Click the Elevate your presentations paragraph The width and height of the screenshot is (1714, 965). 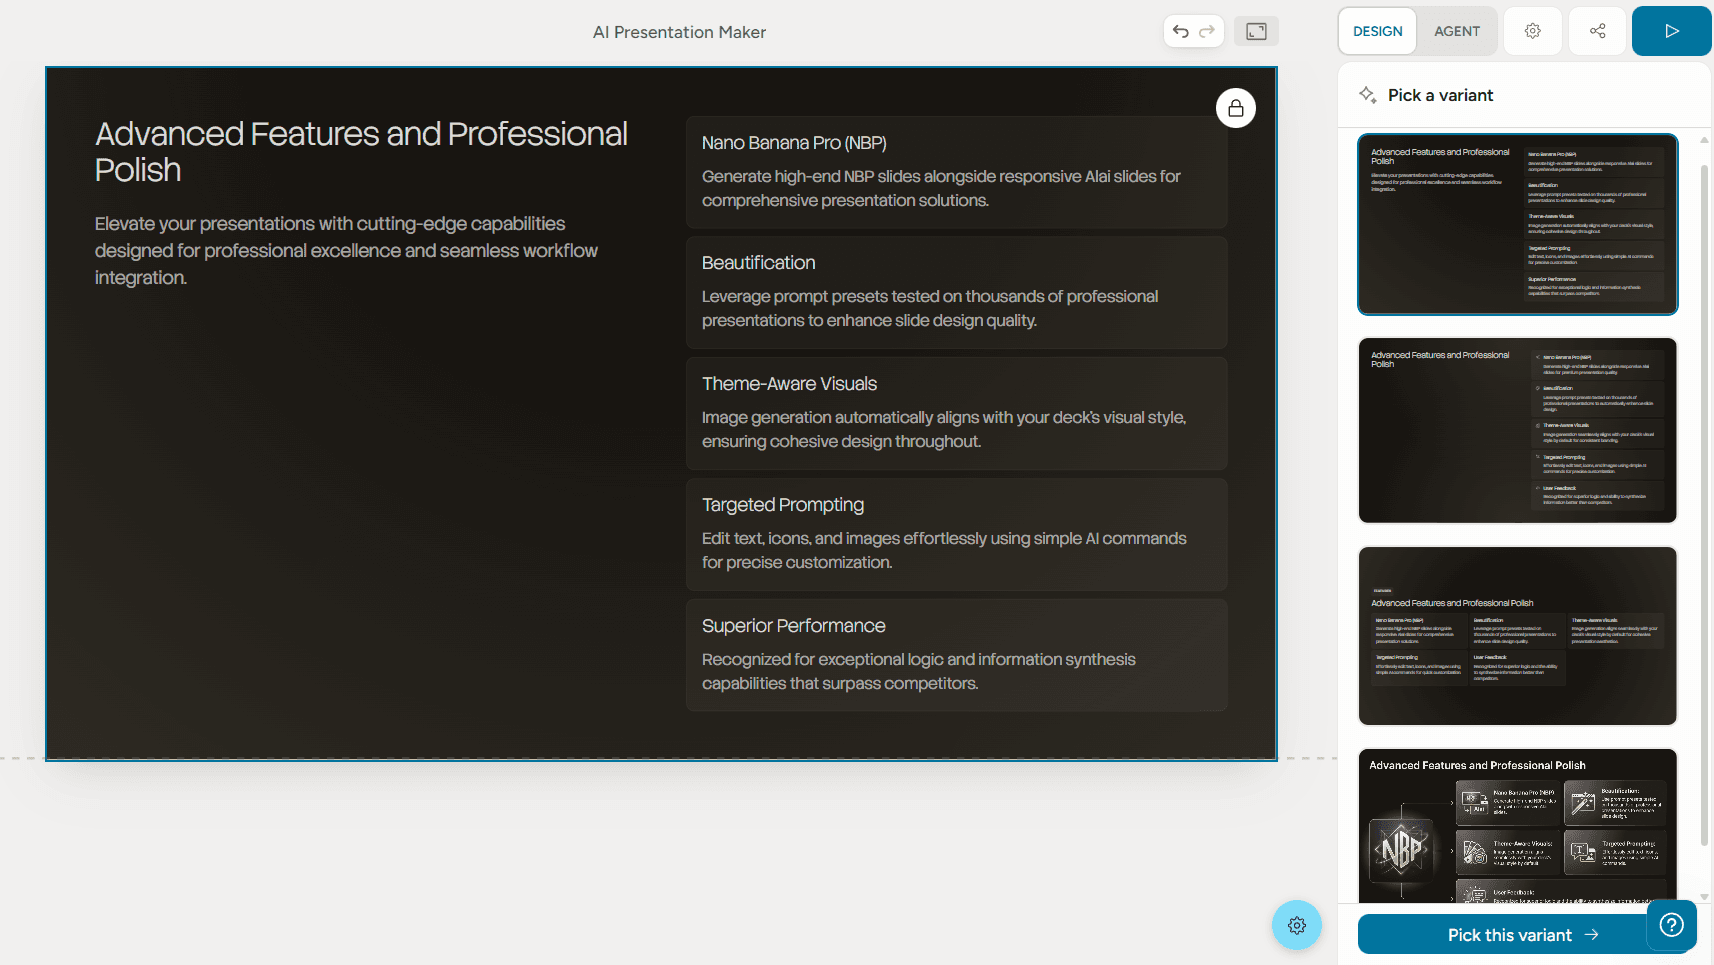point(346,251)
